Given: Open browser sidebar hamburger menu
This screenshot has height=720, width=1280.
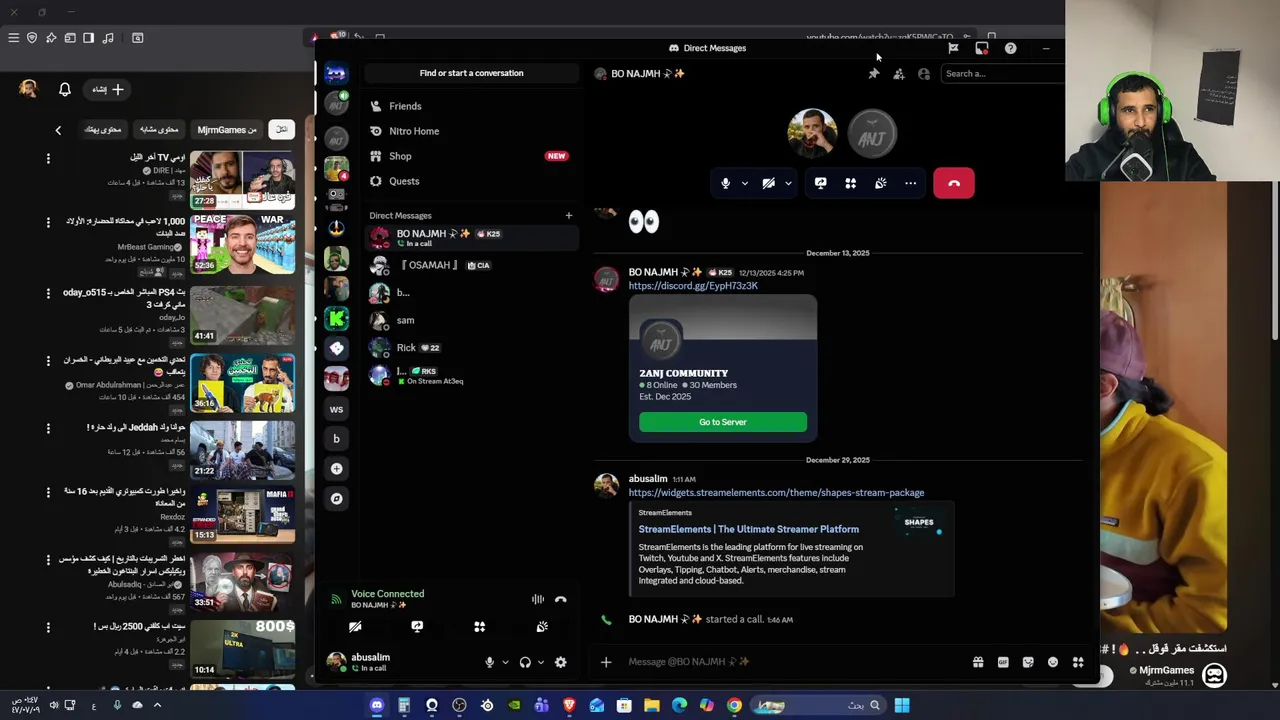Looking at the screenshot, I should (13, 38).
